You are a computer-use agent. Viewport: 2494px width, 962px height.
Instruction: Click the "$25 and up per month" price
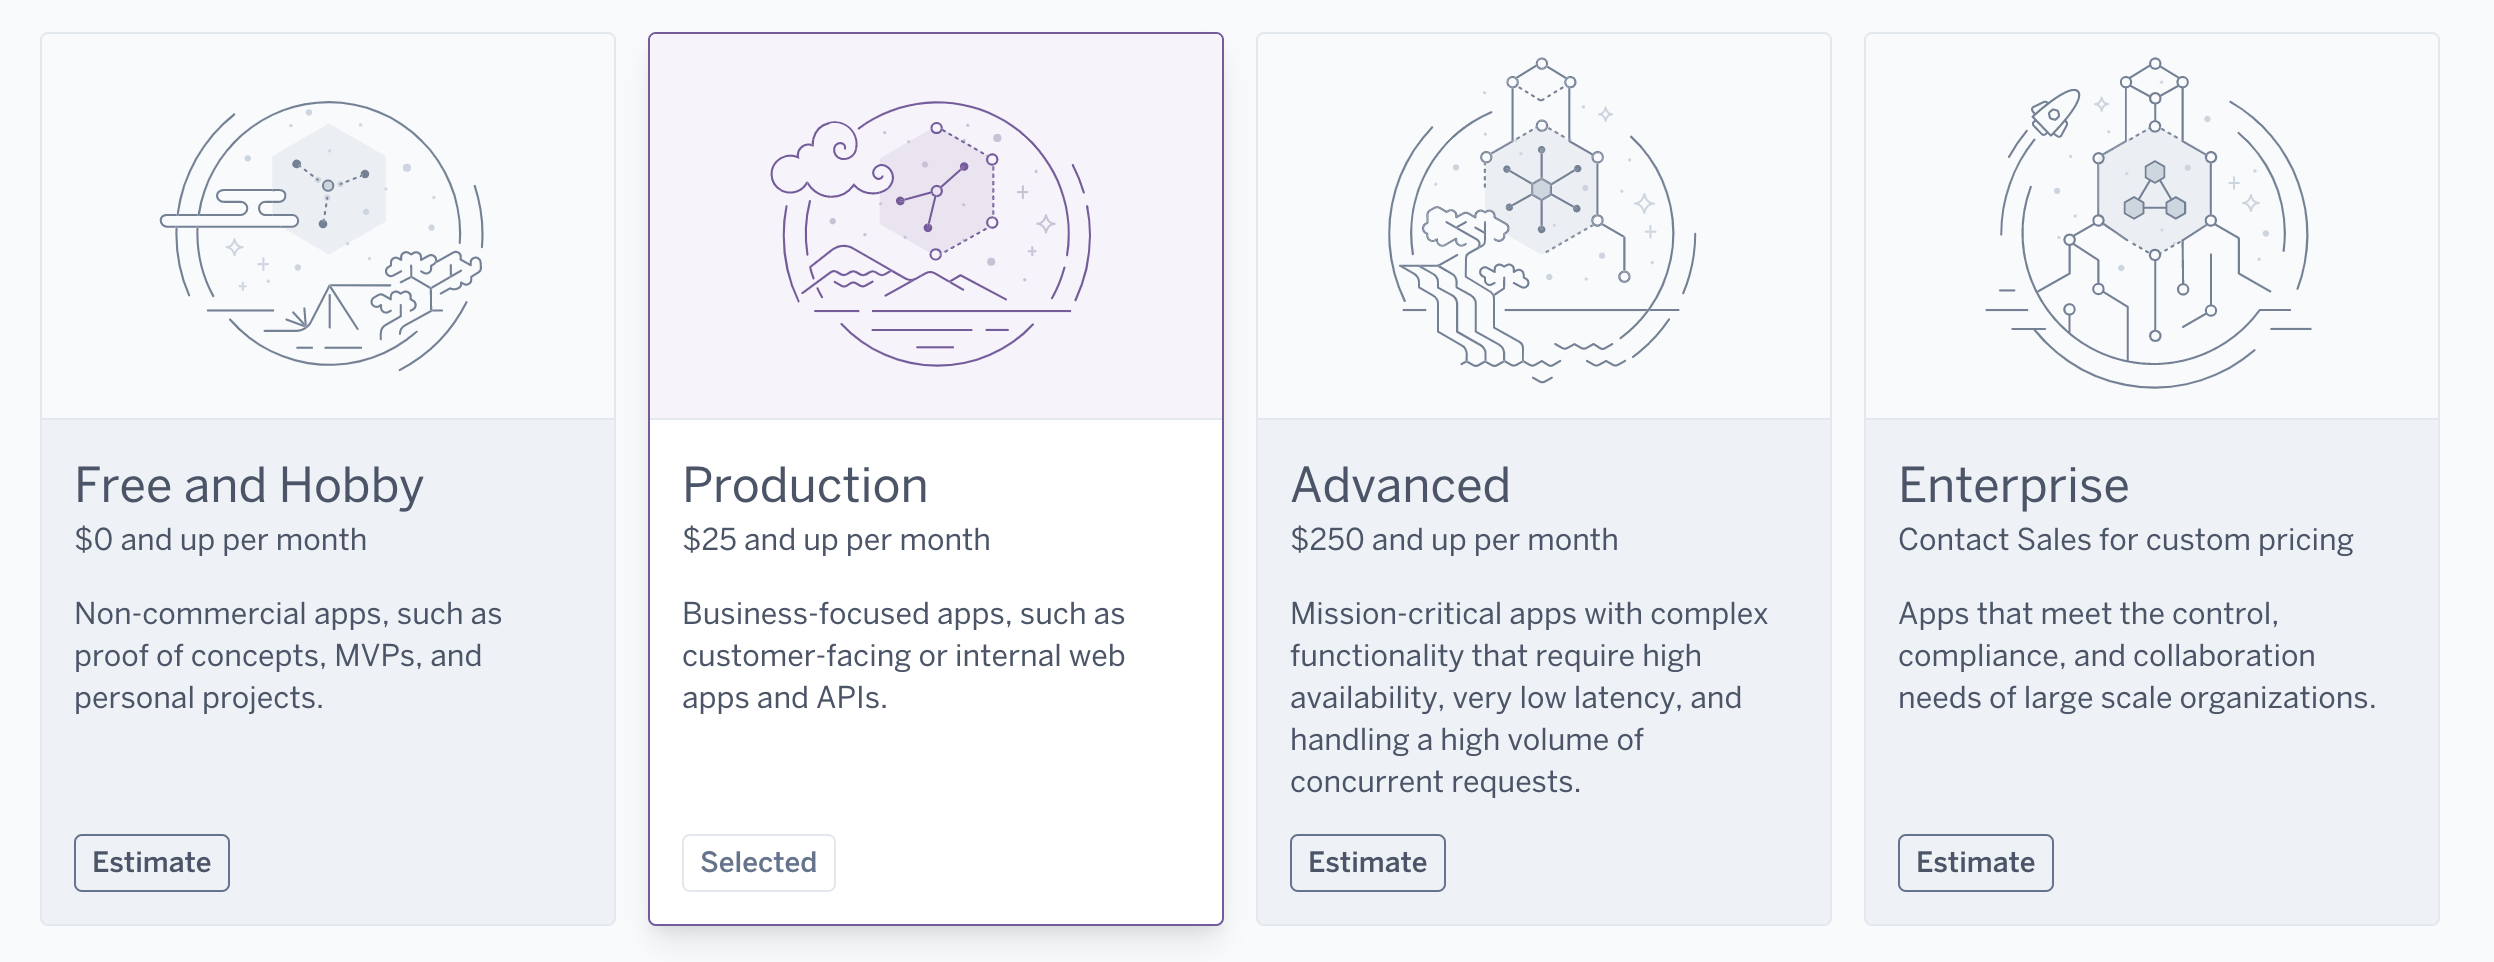836,540
